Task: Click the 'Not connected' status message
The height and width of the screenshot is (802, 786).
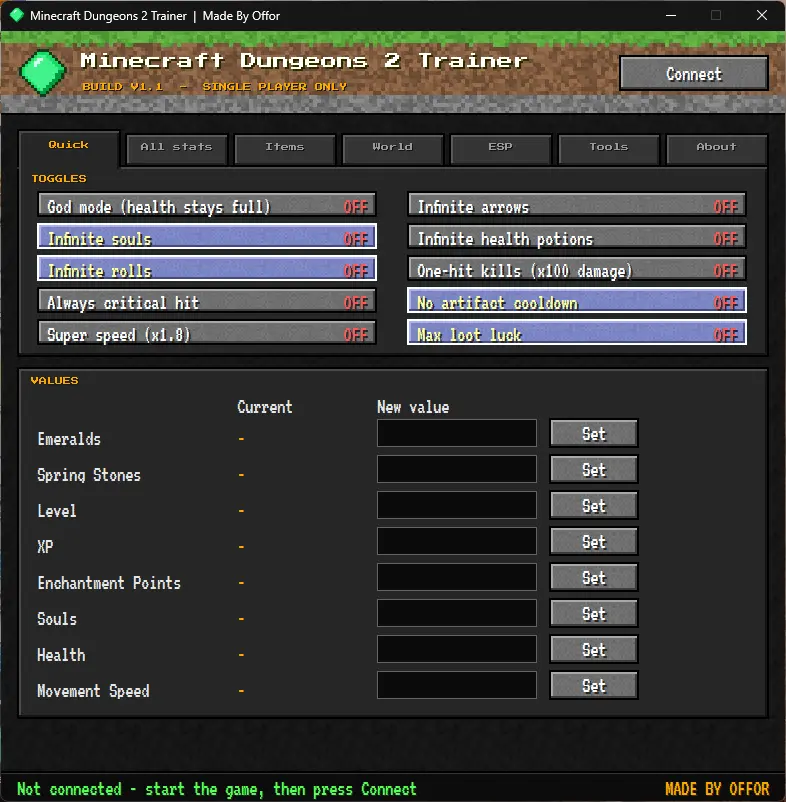Action: point(217,789)
